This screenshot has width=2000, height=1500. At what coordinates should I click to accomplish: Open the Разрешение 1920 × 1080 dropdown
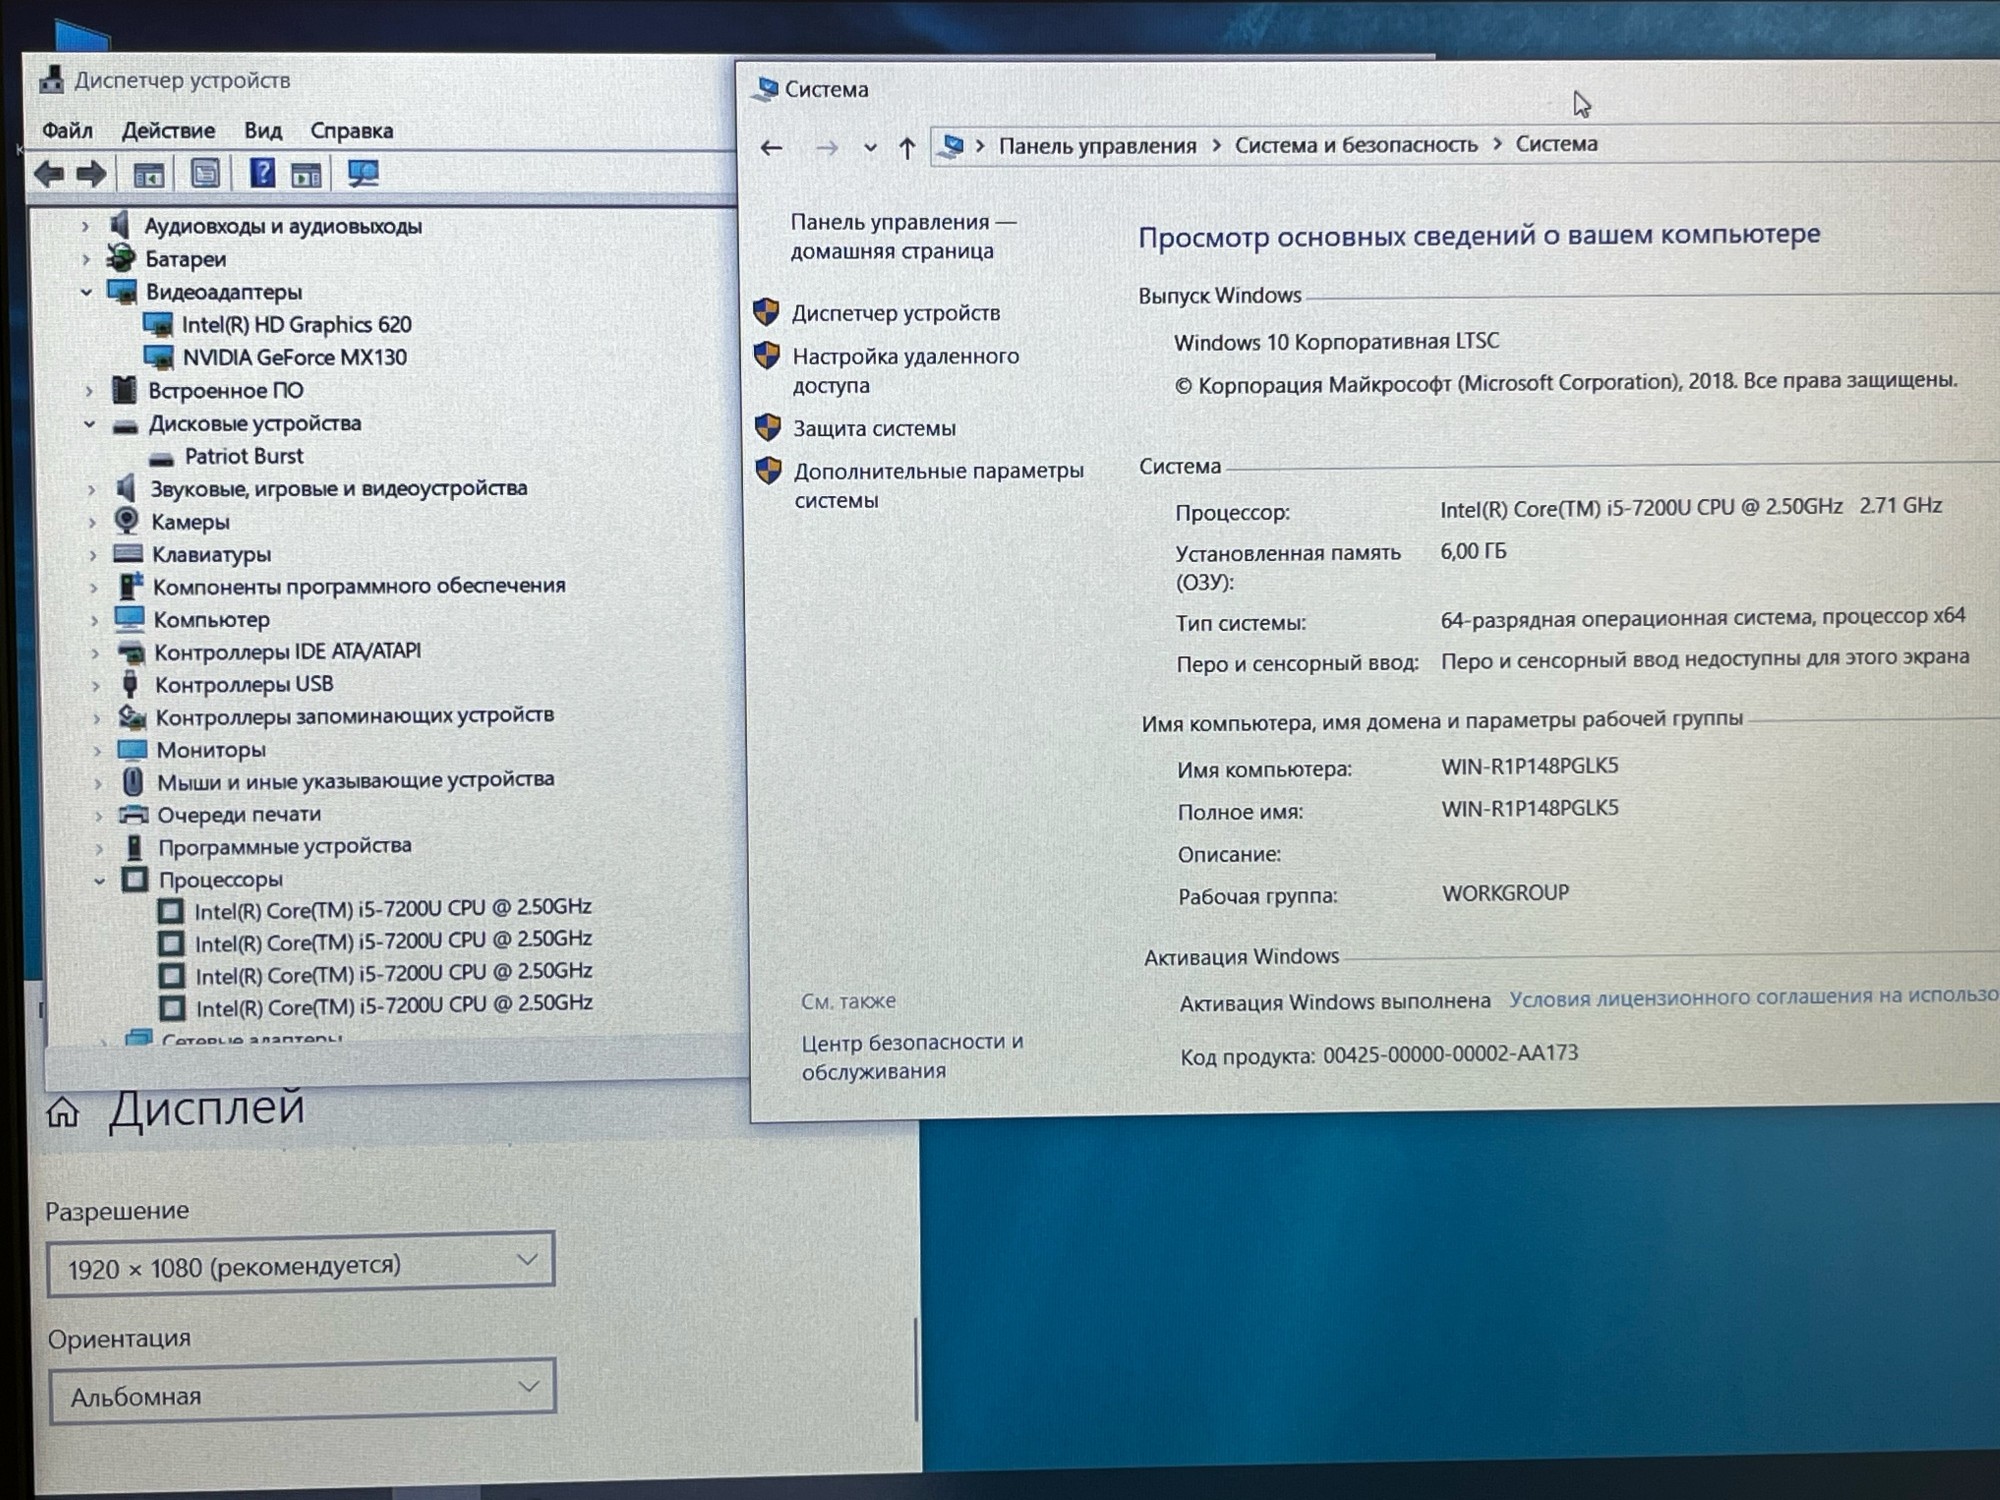point(301,1265)
